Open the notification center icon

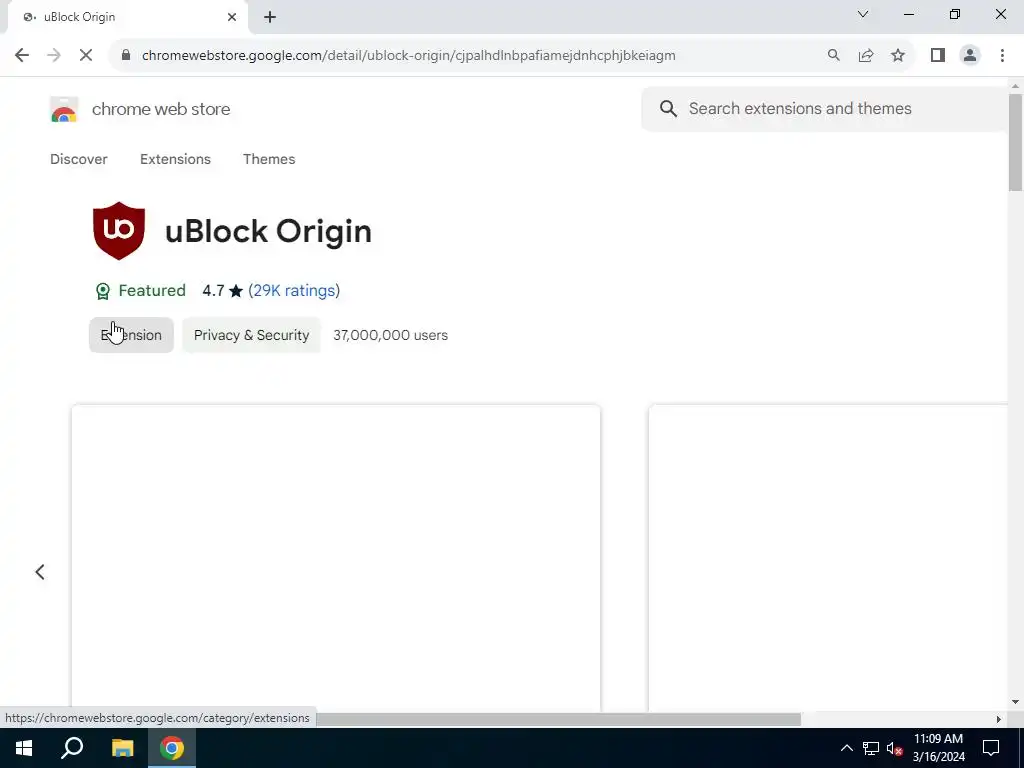tap(991, 748)
